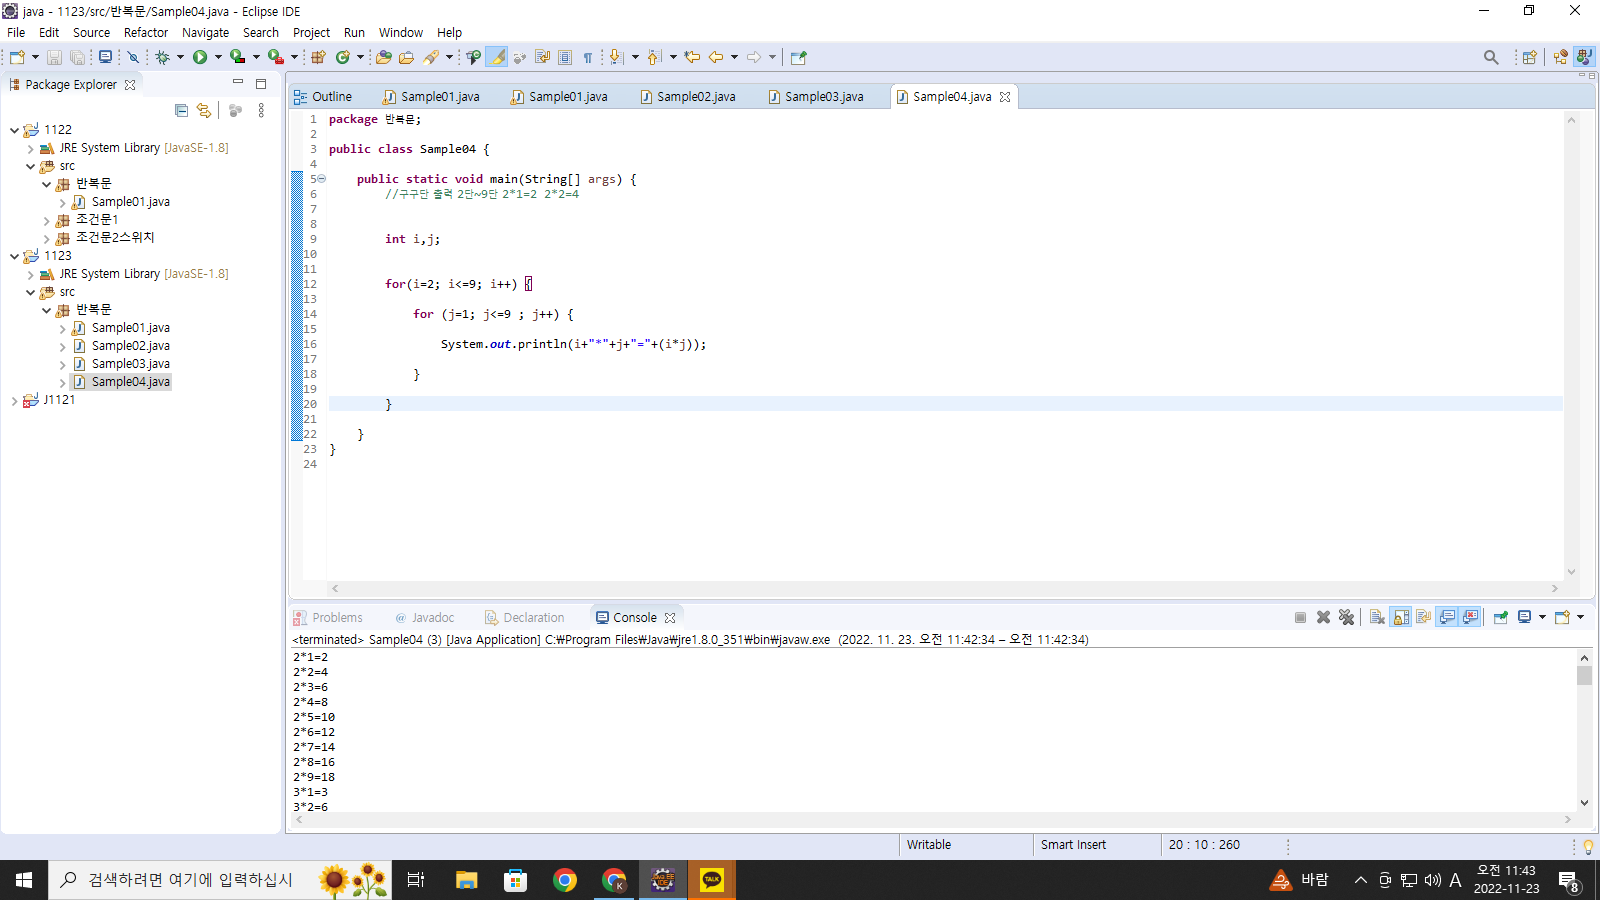
Task: Click the Skip All Breakpoints icon
Action: tap(133, 57)
